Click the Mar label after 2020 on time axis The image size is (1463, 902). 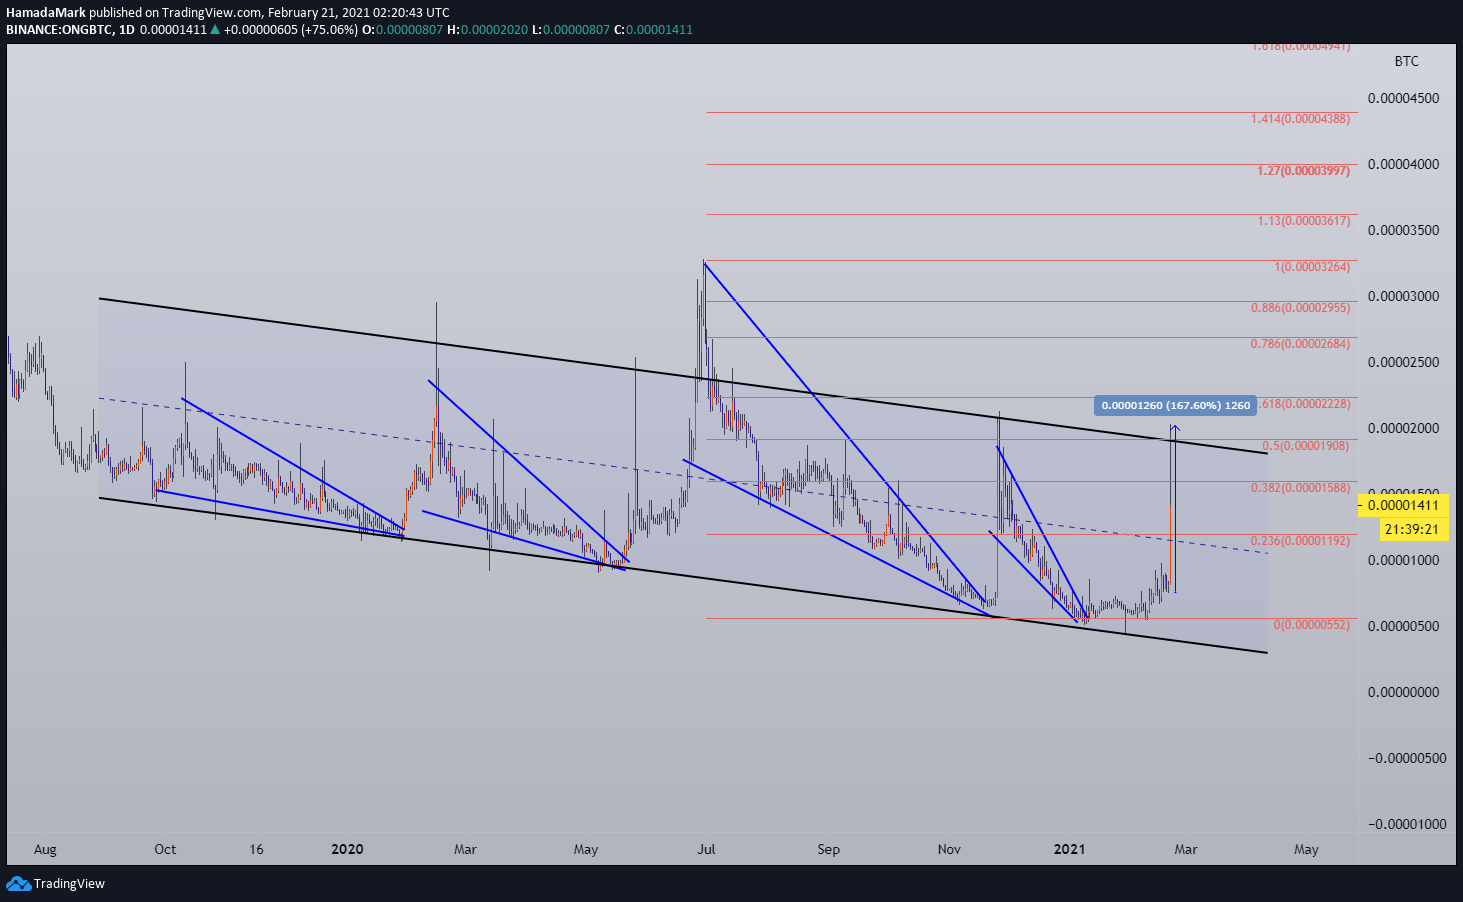point(465,849)
